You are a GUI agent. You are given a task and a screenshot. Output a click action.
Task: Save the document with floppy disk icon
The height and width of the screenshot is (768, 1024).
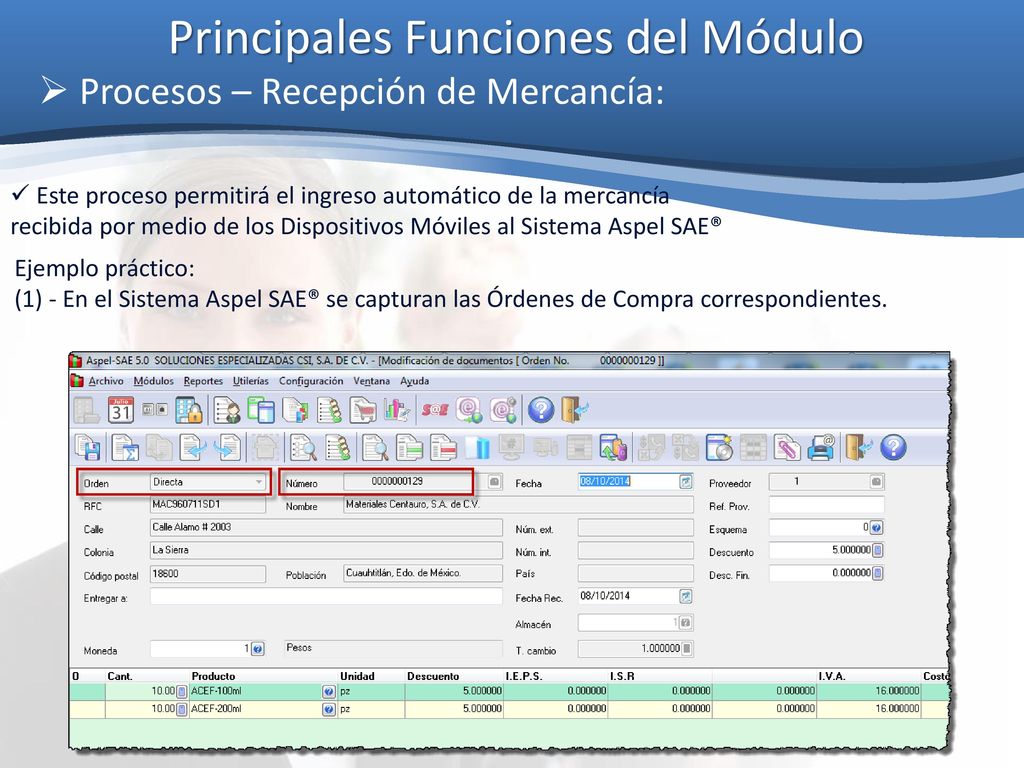(88, 447)
